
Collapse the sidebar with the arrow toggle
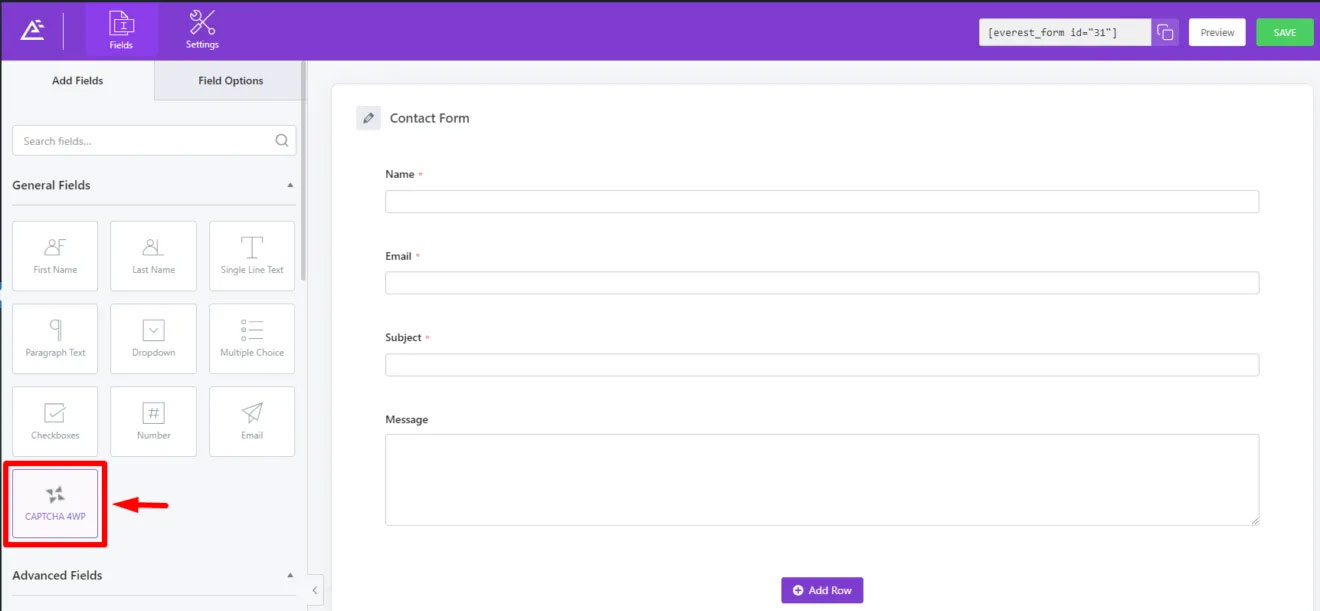pyautogui.click(x=315, y=590)
